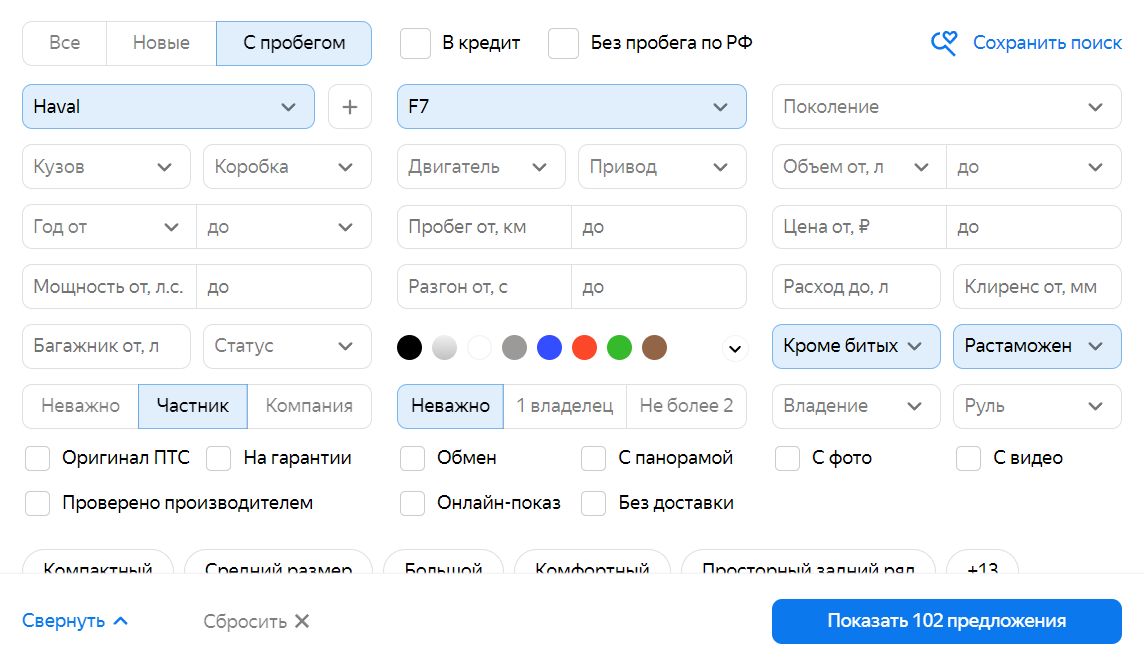Check the С фото option
Viewport: 1144px width, 658px height.
coord(787,458)
